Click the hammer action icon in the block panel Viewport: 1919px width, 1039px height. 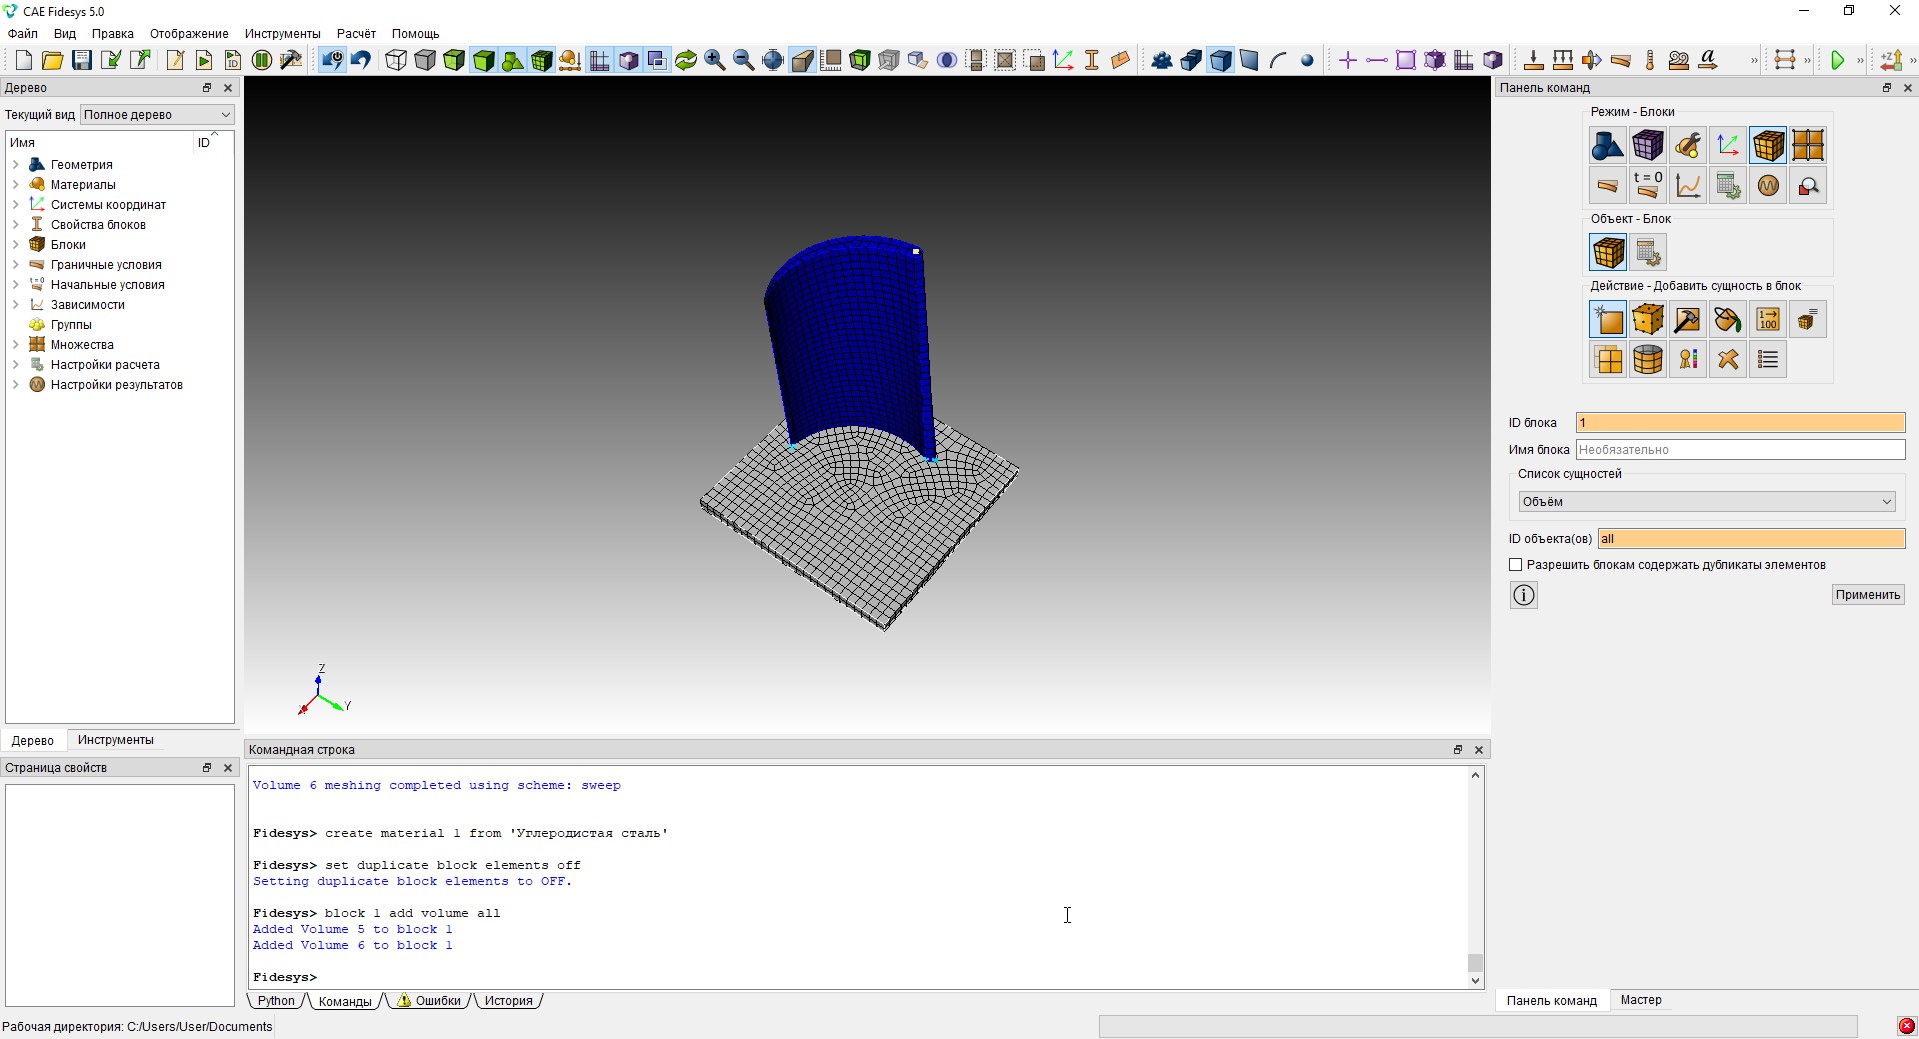[x=1688, y=320]
